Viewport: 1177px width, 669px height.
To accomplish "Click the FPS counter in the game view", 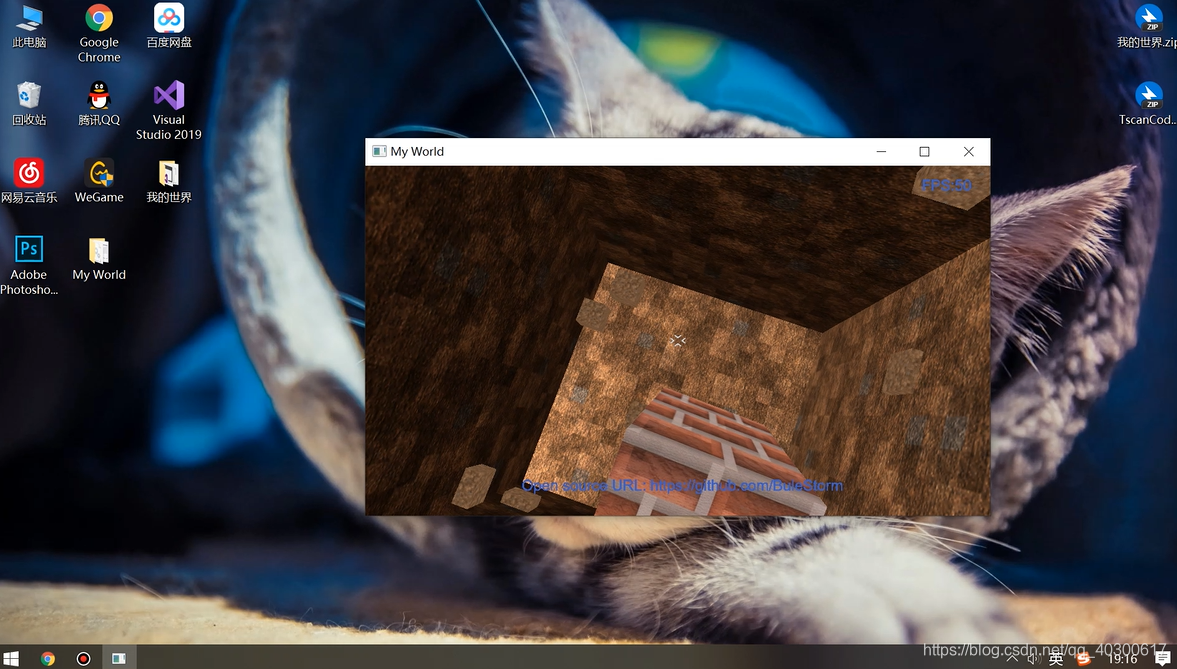I will (946, 185).
